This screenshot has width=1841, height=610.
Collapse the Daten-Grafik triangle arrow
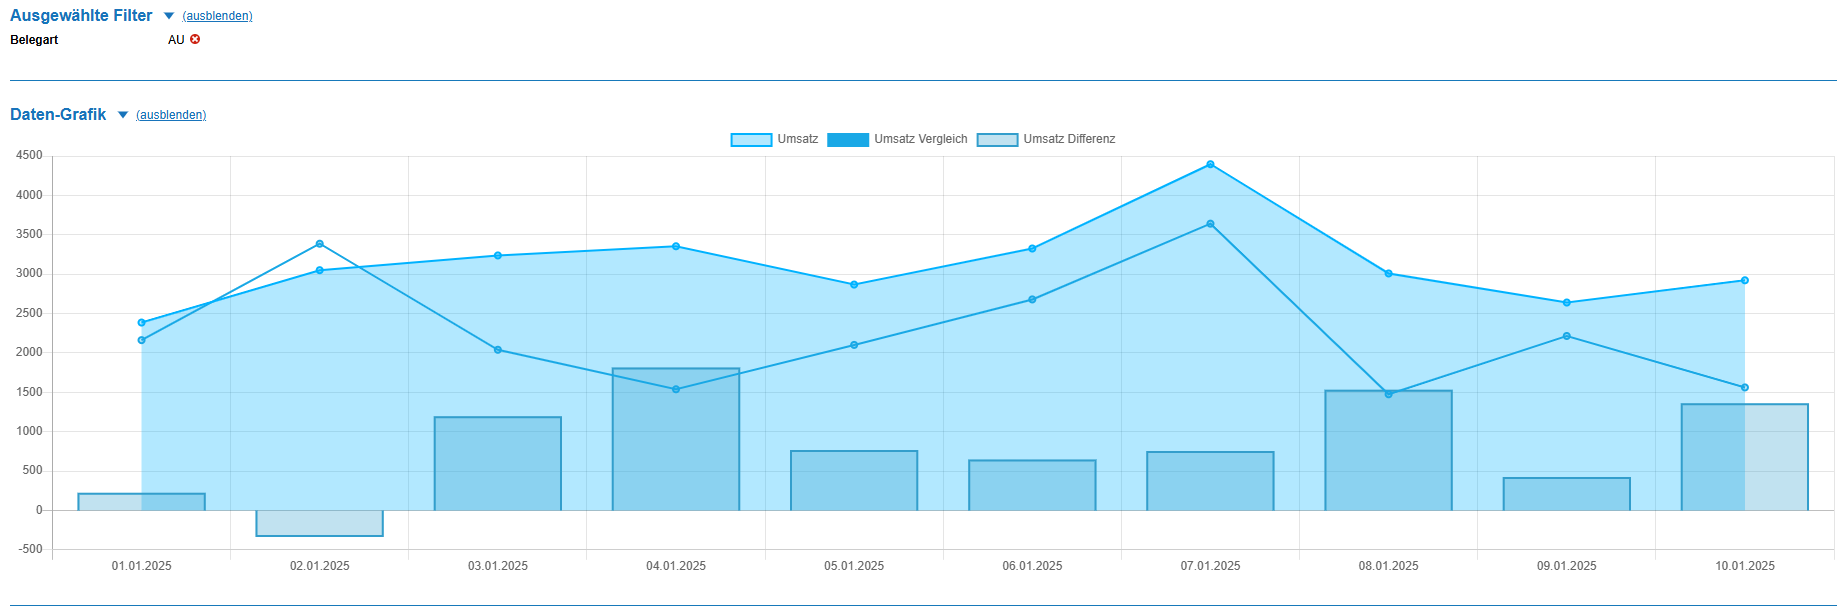pos(123,115)
